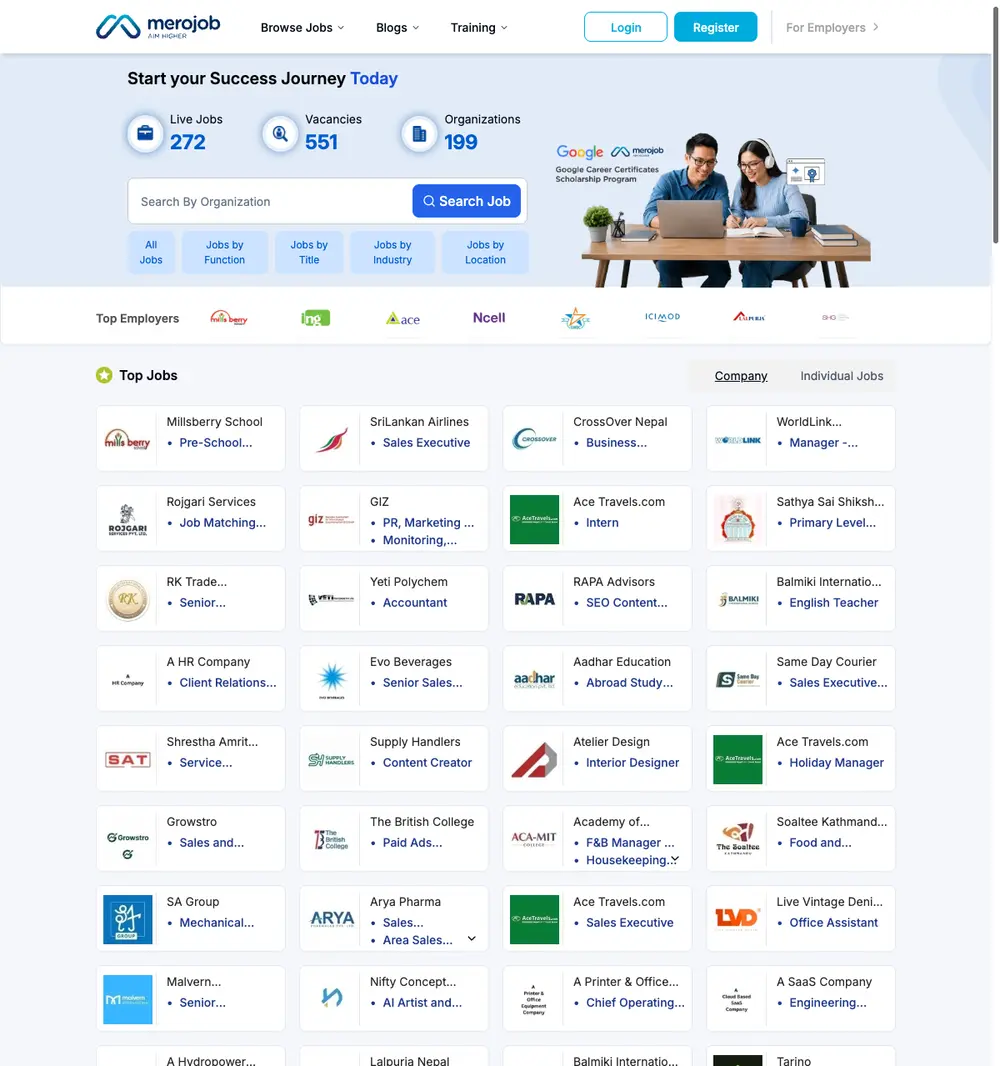The width and height of the screenshot is (1000, 1066).
Task: Open the Office Assistant job link
Action: pos(833,923)
